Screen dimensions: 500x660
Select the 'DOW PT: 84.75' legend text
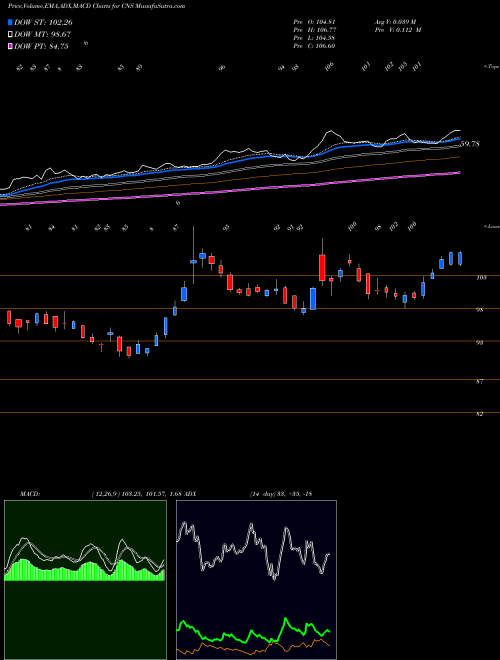(41, 46)
